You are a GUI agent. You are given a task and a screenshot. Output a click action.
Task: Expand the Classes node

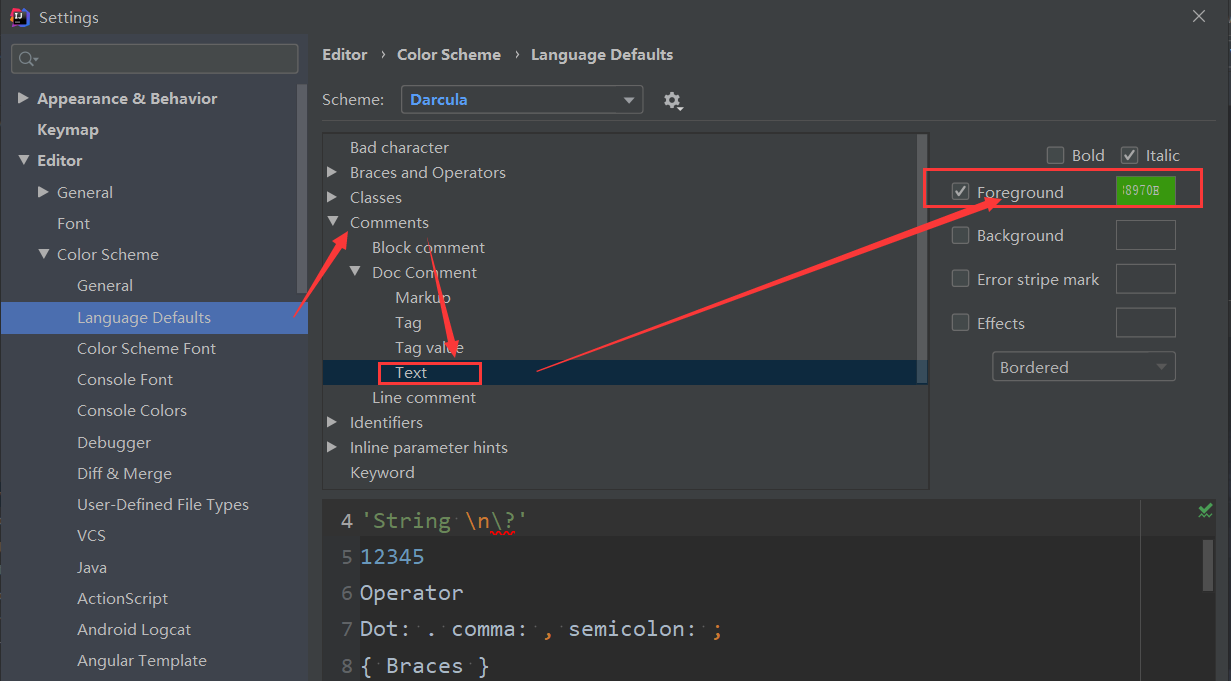[332, 197]
